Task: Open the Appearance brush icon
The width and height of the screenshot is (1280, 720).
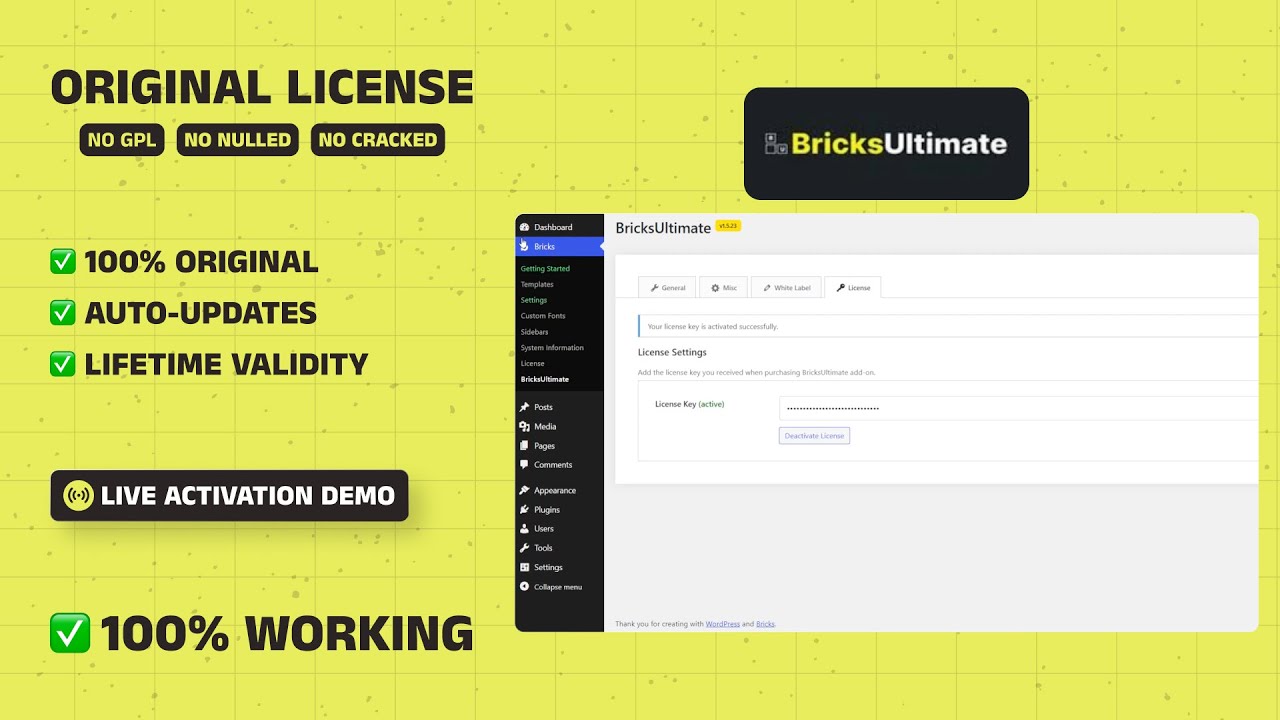Action: click(x=524, y=490)
